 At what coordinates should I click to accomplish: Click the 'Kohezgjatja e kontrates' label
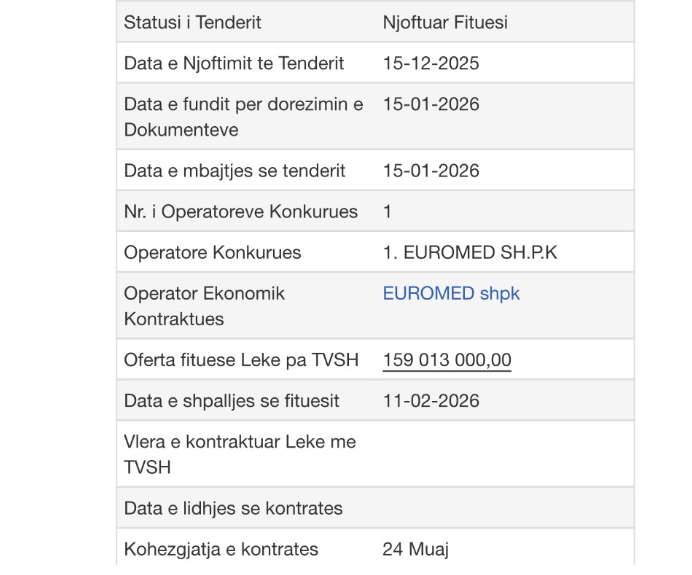point(221,549)
